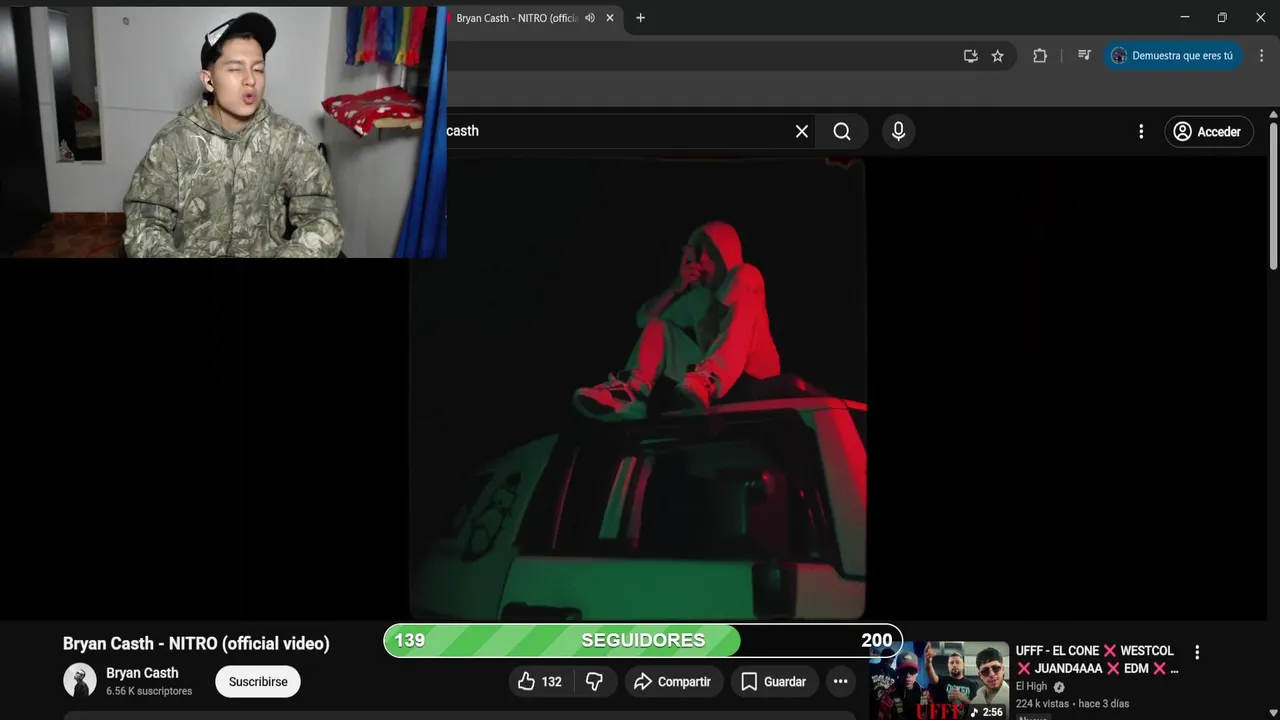
Task: Open the Bryan Casth channel avatar
Action: 80,681
